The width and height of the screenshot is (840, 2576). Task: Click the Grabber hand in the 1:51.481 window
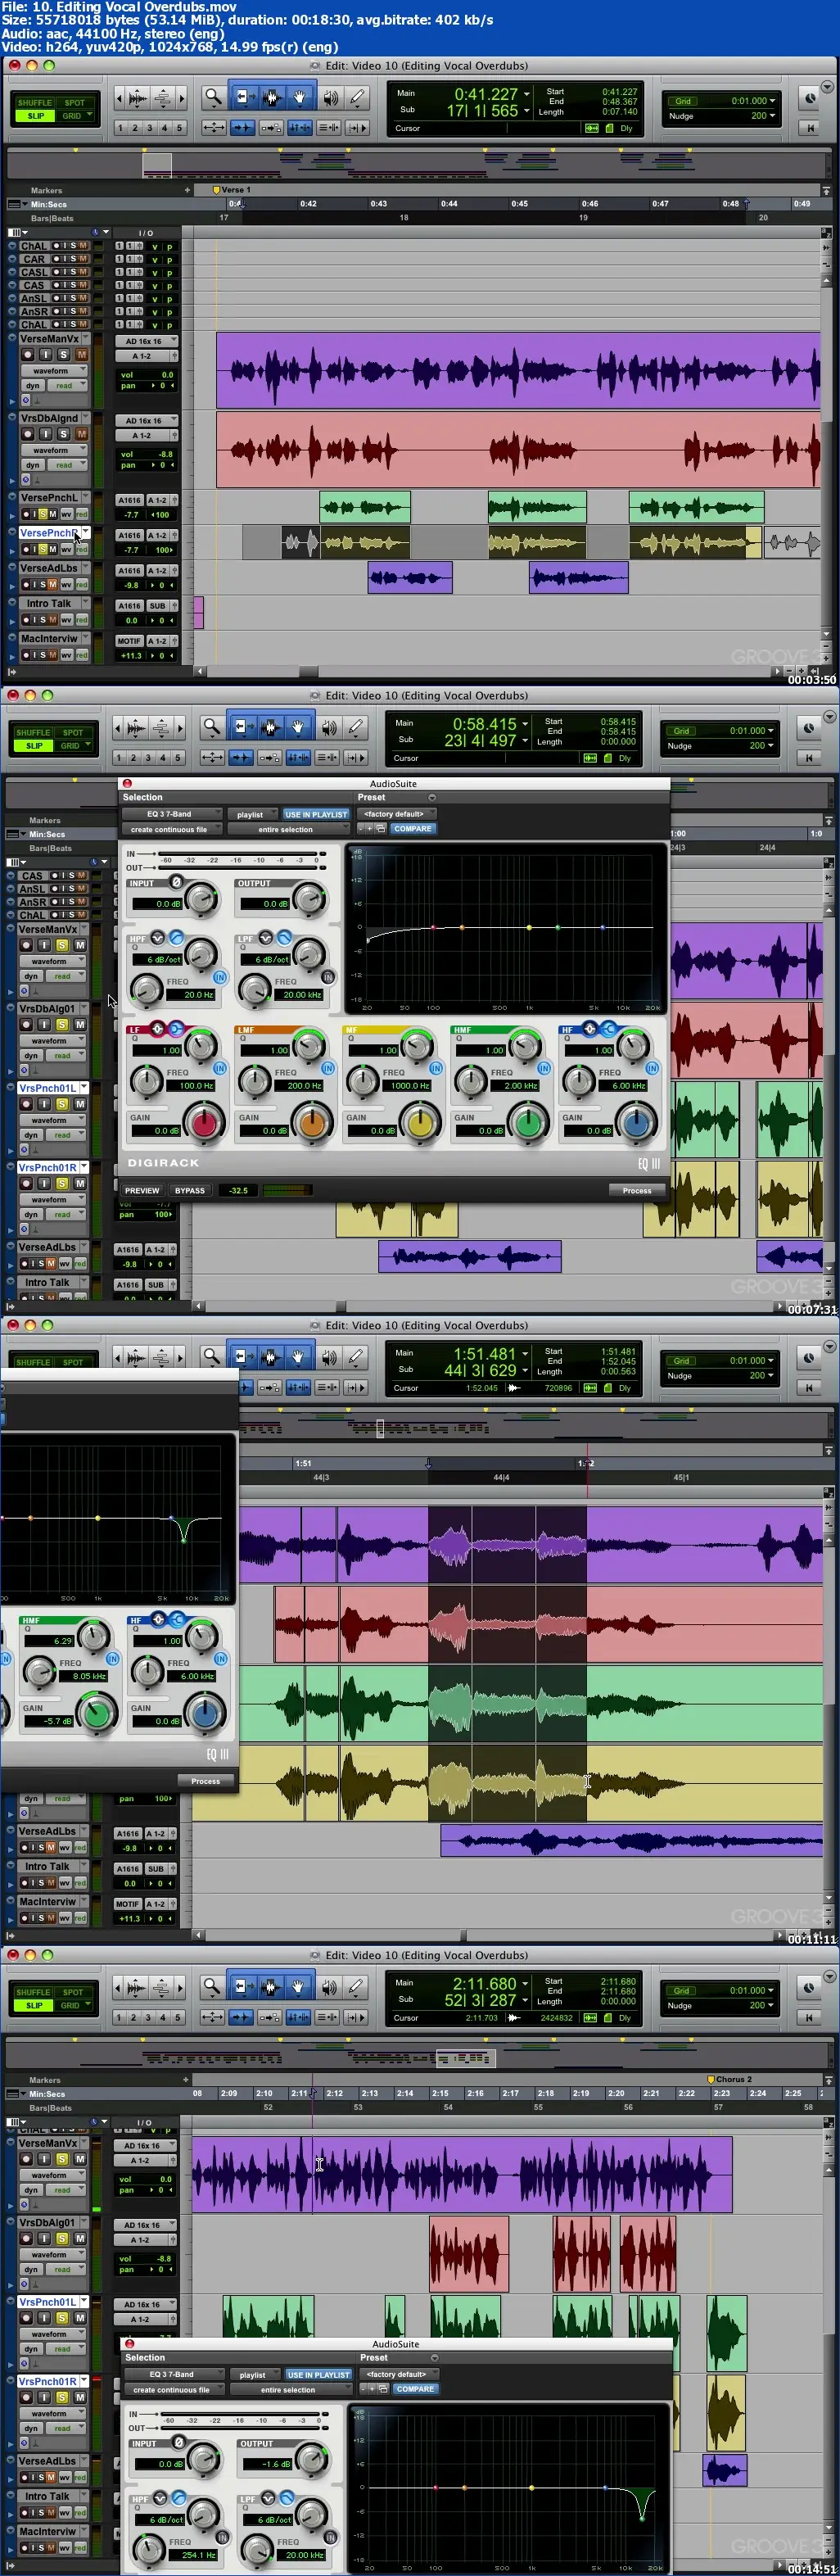(299, 1357)
